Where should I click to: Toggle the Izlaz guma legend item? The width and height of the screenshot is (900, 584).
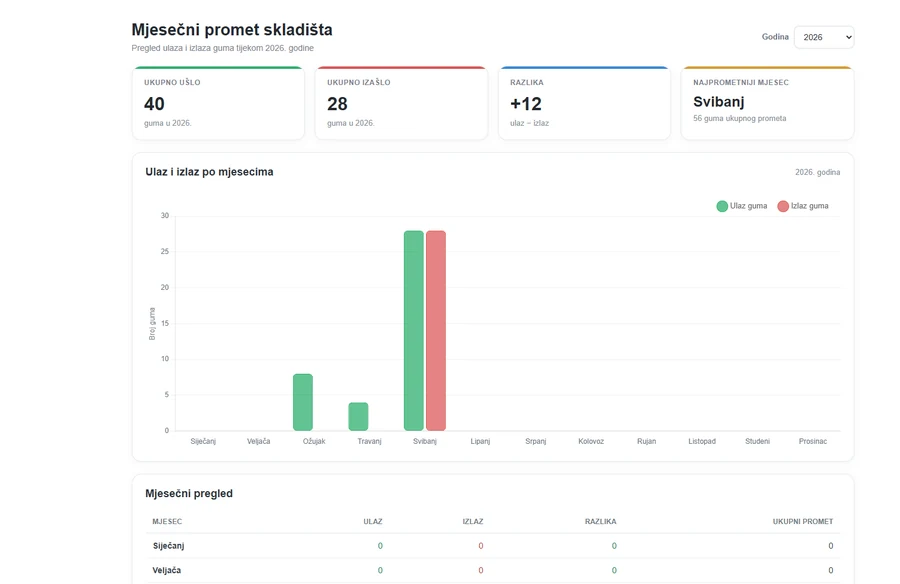[x=802, y=206]
